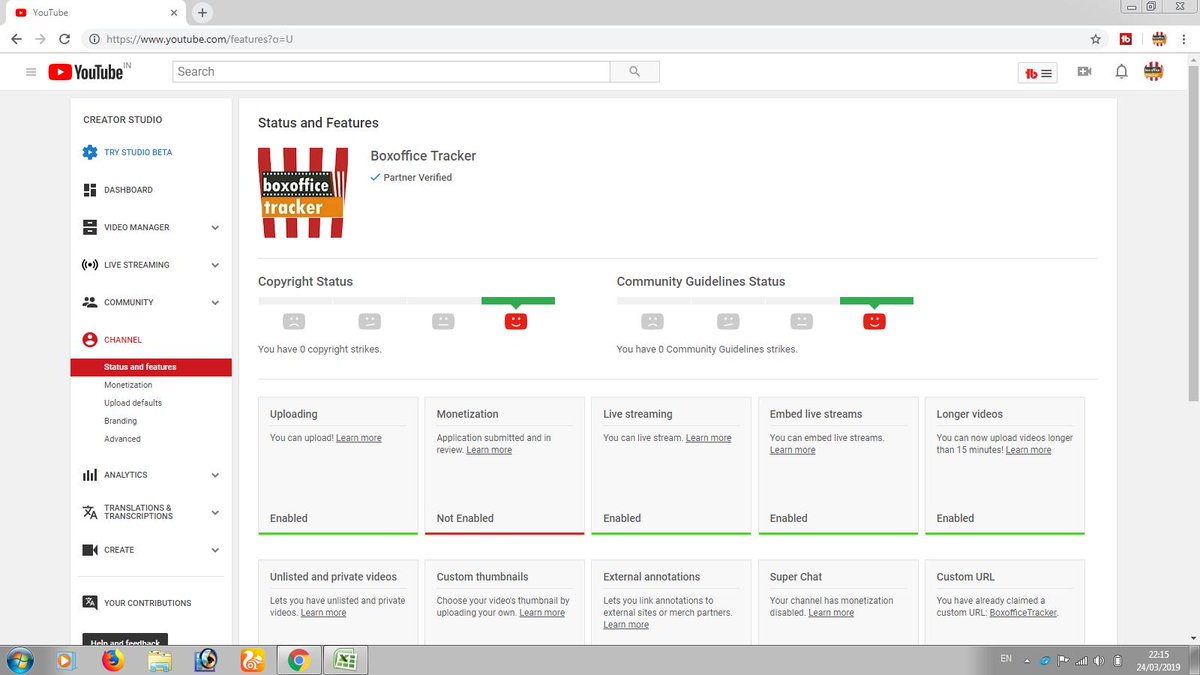Click the volume icon in system tray
This screenshot has width=1200, height=675.
point(1098,660)
